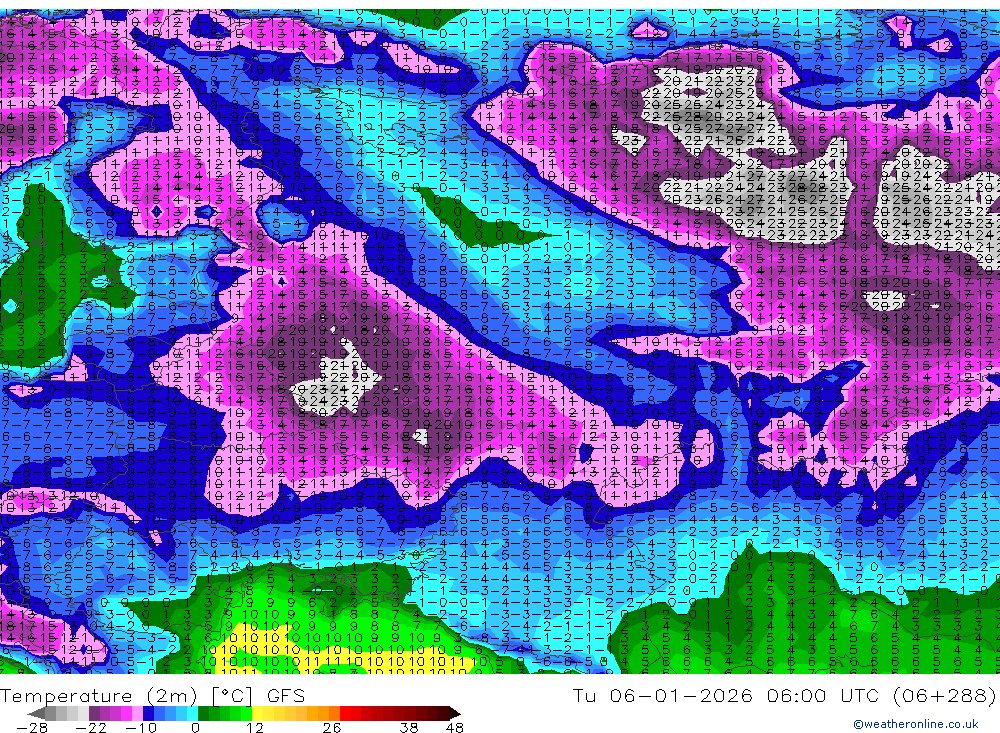1000x733 pixels.
Task: Click the 'Tu 06-01-2026 06:00 UTC (06+288)' timestamp
Action: (784, 695)
